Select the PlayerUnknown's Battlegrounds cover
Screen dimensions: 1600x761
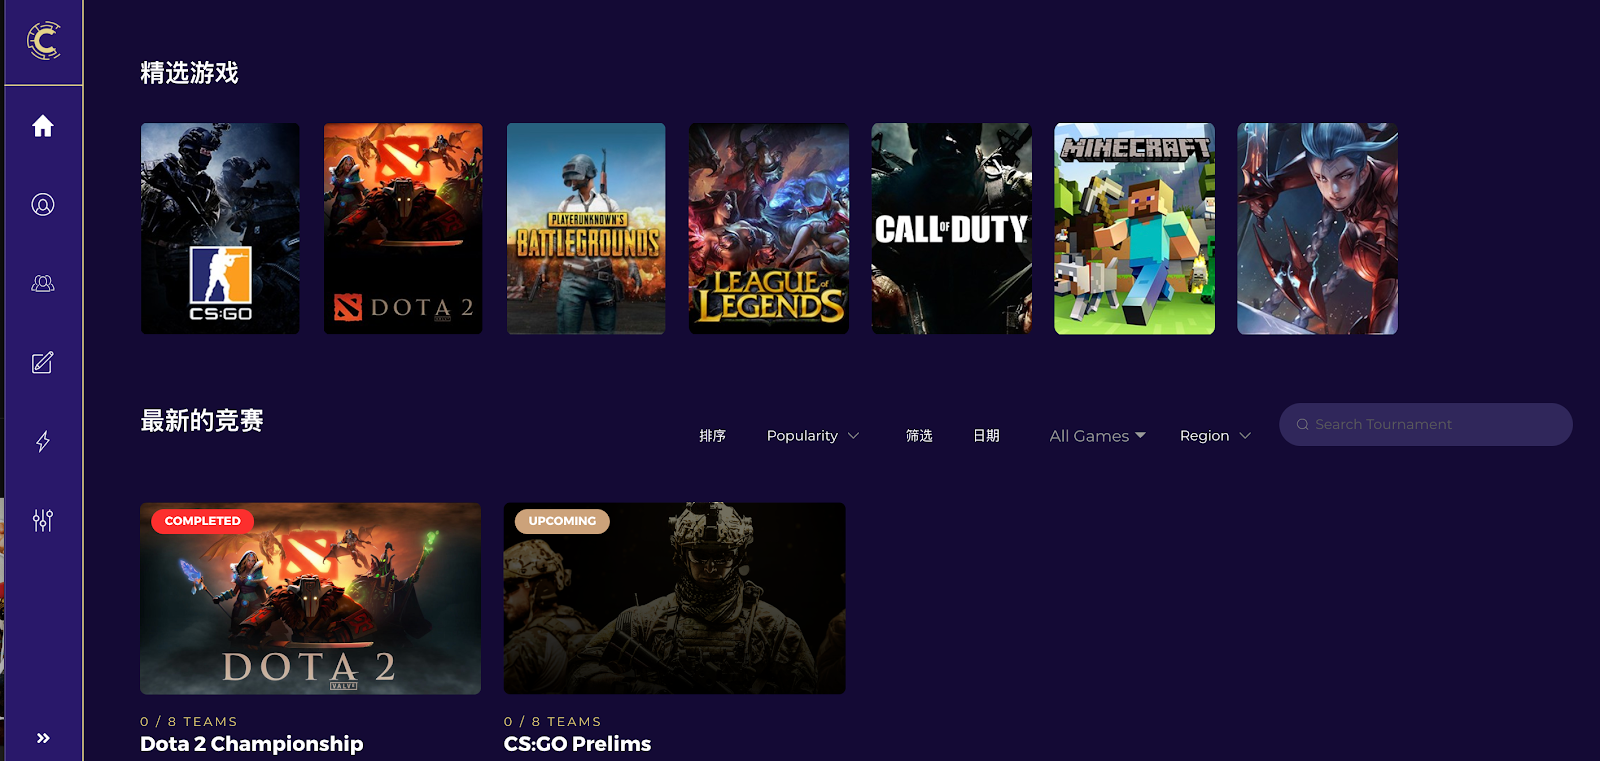click(x=586, y=229)
